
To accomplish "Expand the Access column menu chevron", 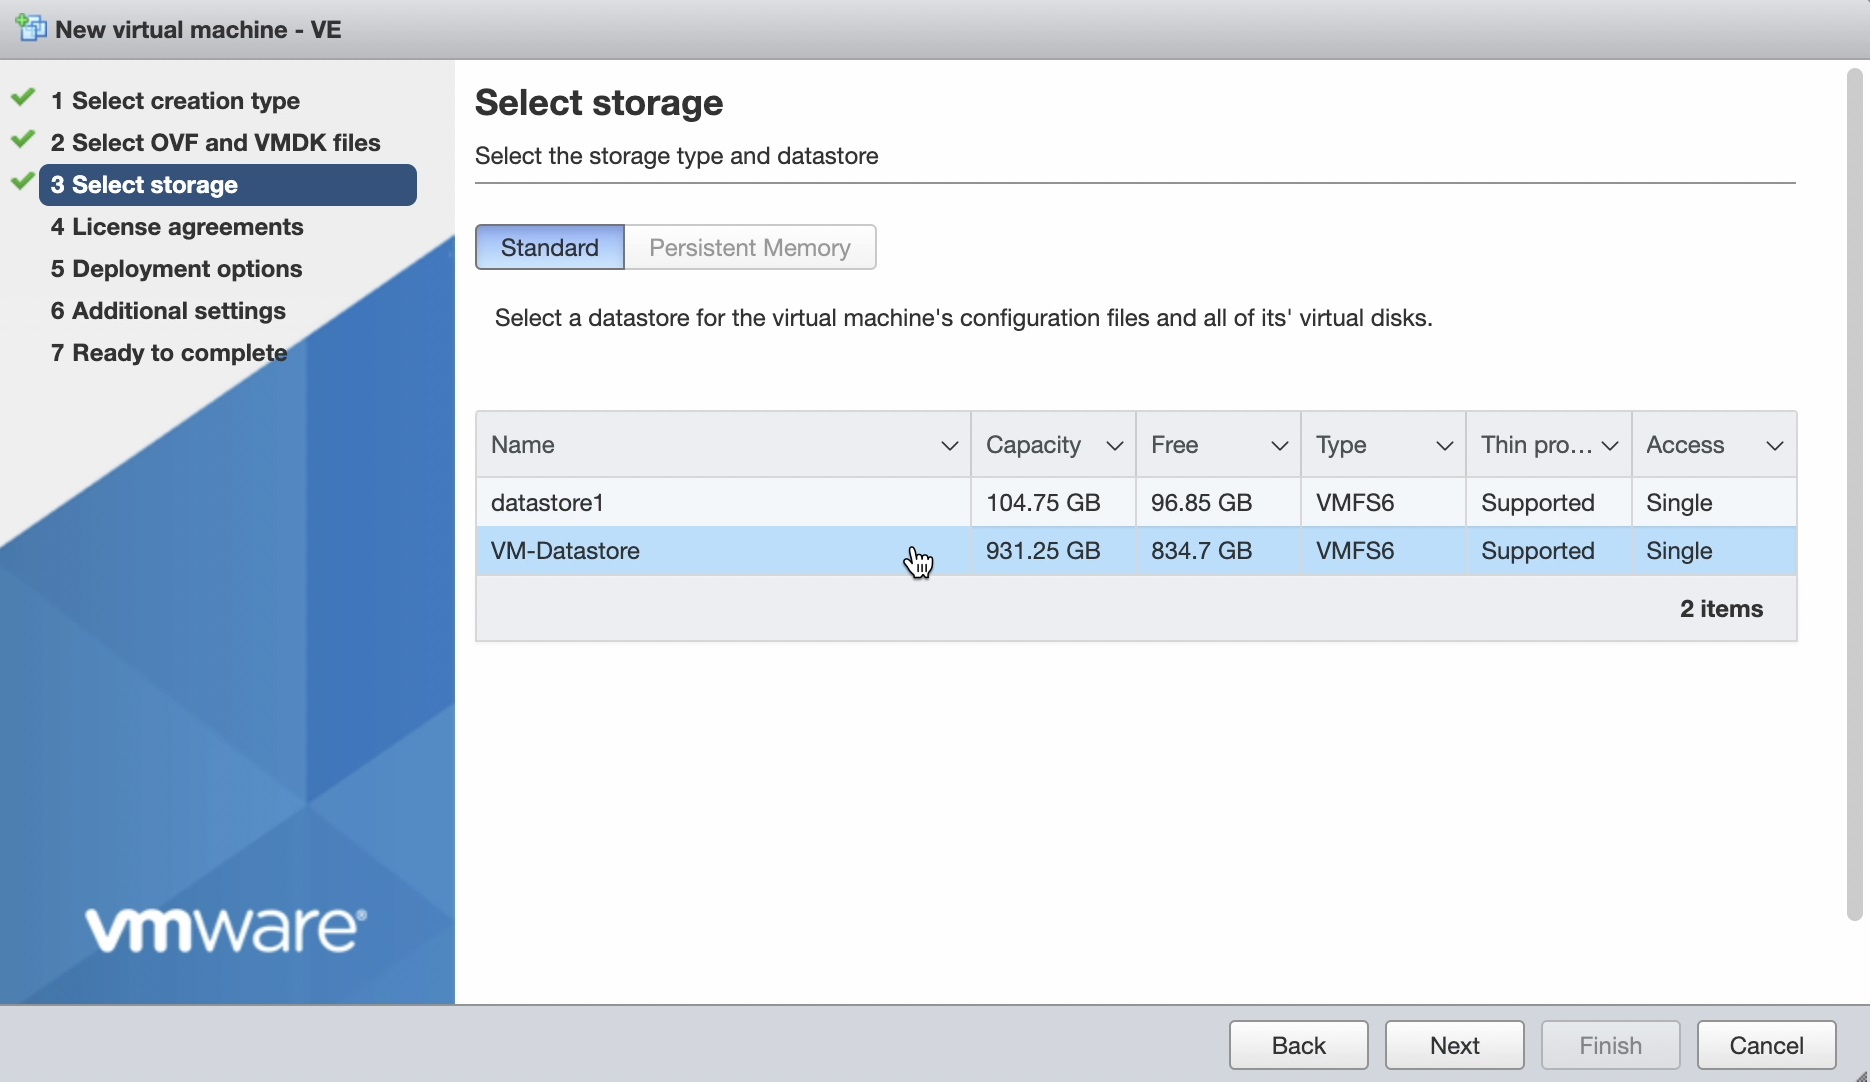I will click(x=1774, y=446).
